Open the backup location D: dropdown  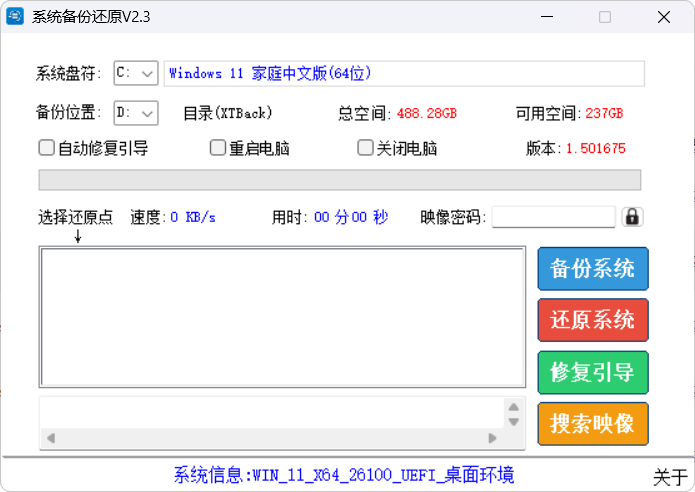[x=136, y=113]
